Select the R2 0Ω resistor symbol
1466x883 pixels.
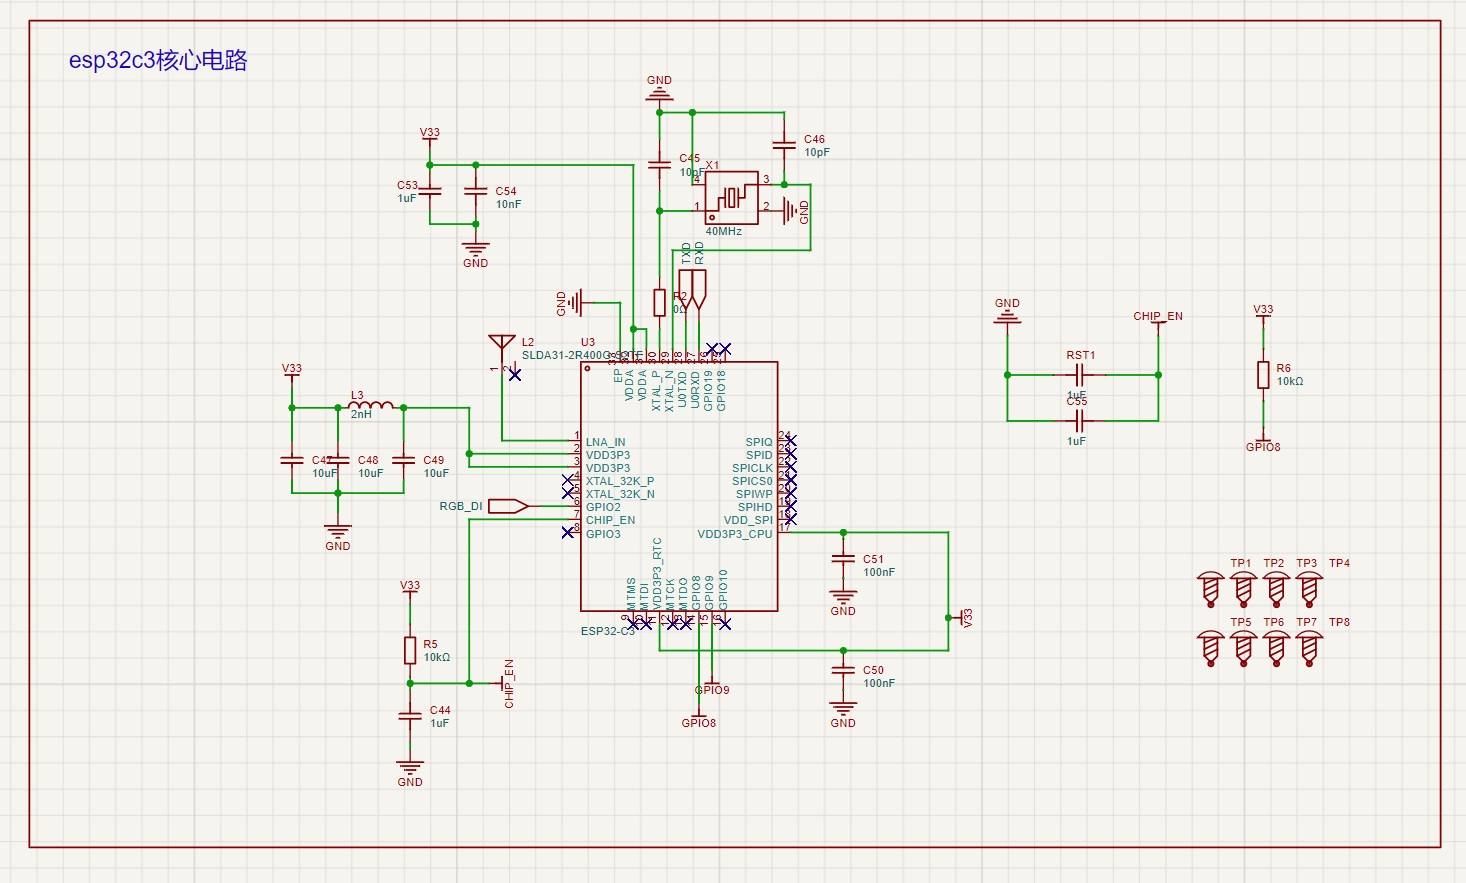(x=659, y=302)
